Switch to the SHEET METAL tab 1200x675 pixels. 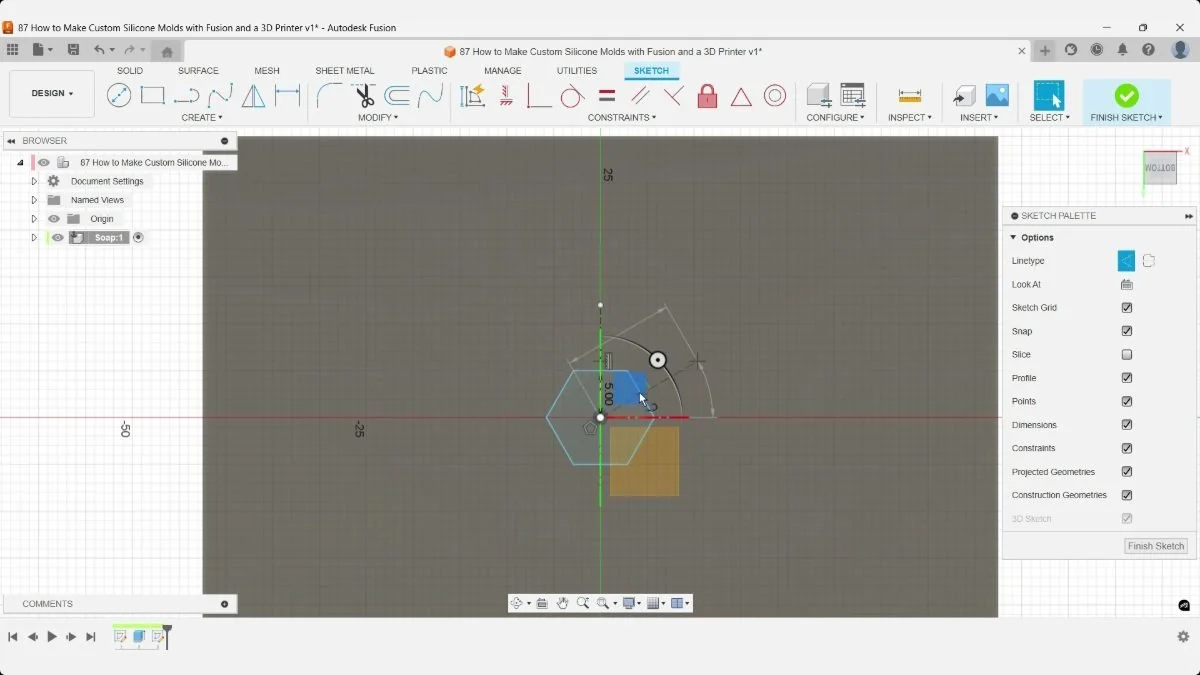[345, 71]
